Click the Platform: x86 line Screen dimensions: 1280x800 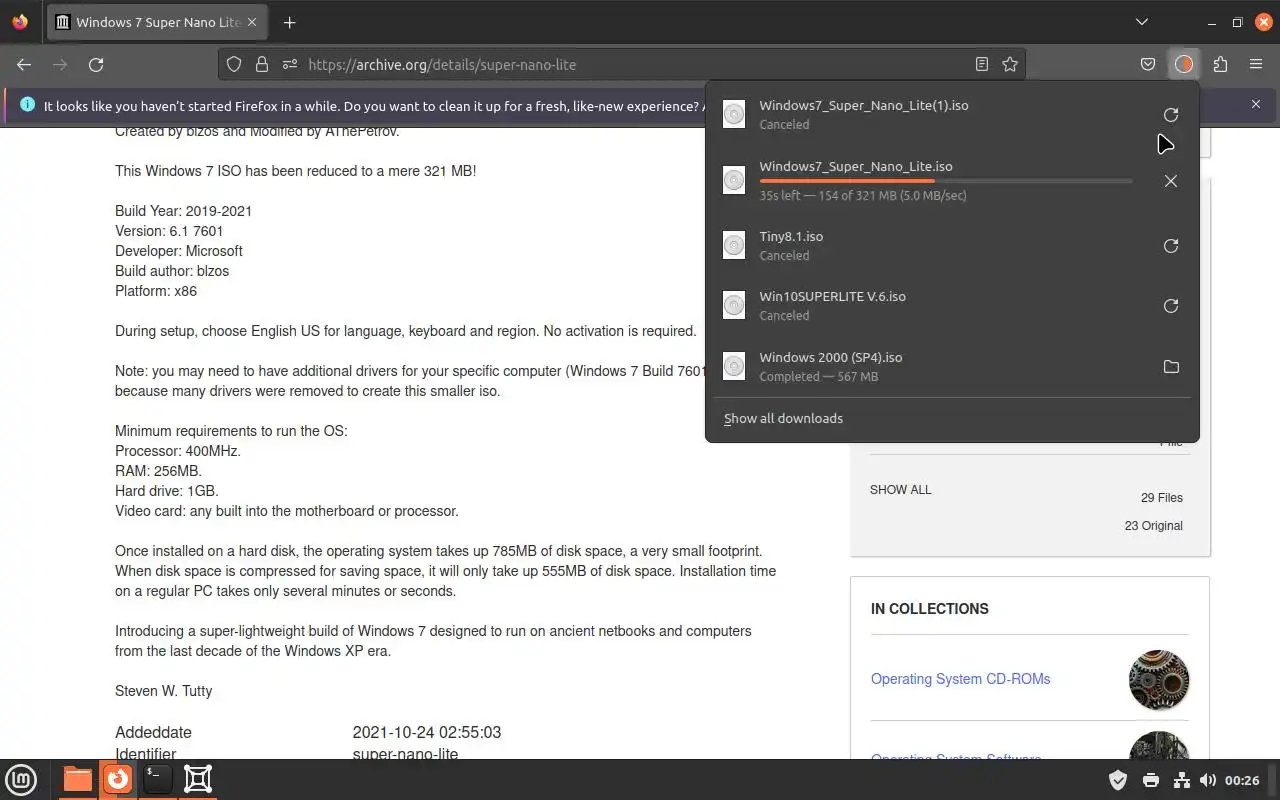point(156,291)
